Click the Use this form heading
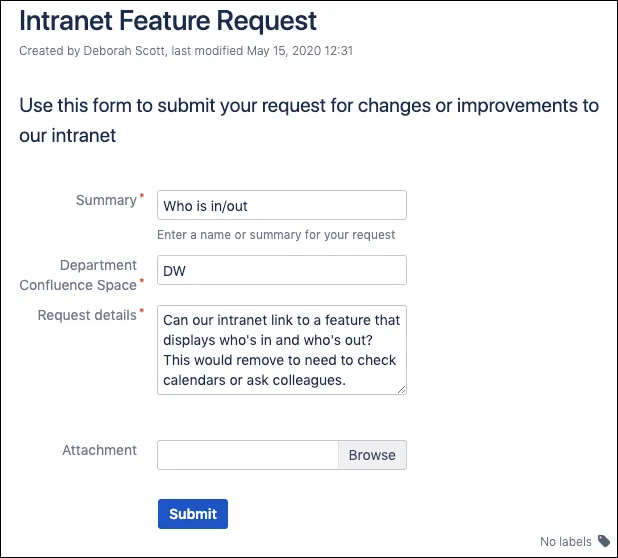 coord(309,120)
